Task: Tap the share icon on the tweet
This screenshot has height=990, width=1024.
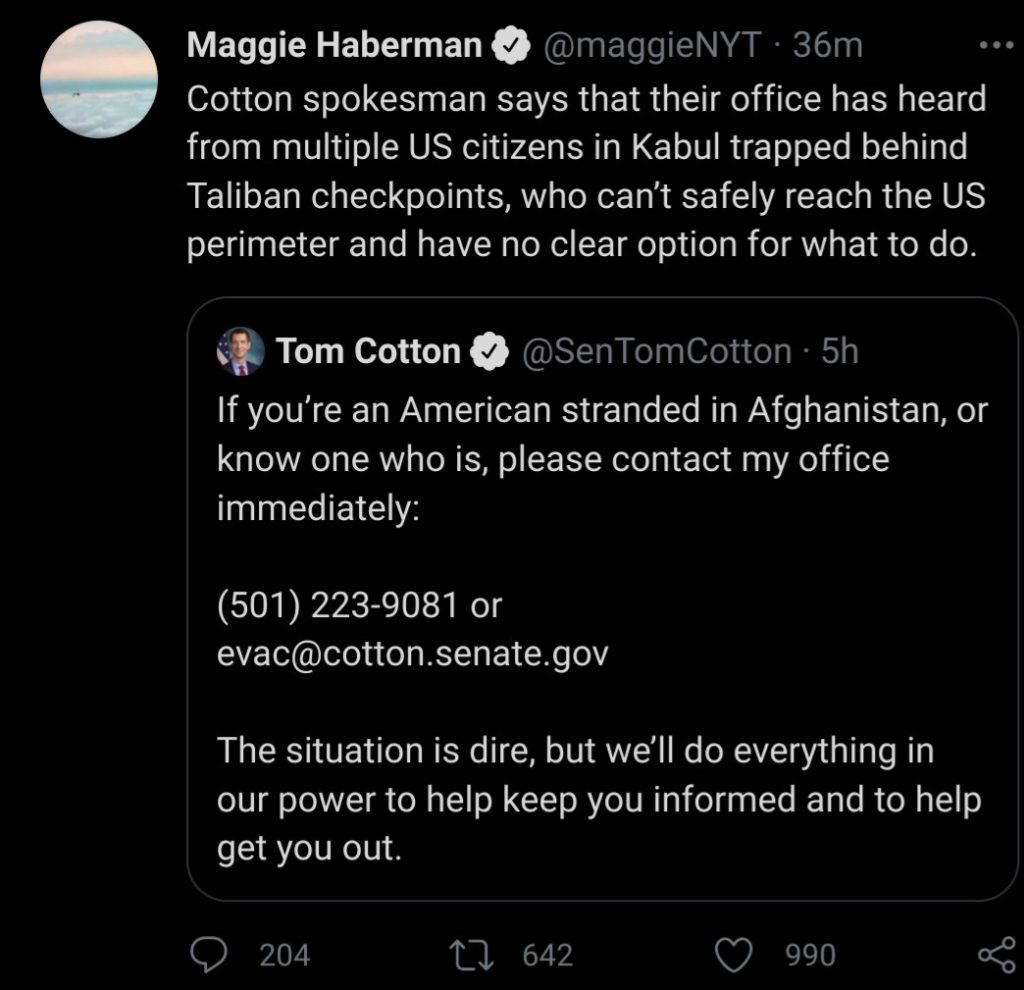Action: (x=993, y=955)
